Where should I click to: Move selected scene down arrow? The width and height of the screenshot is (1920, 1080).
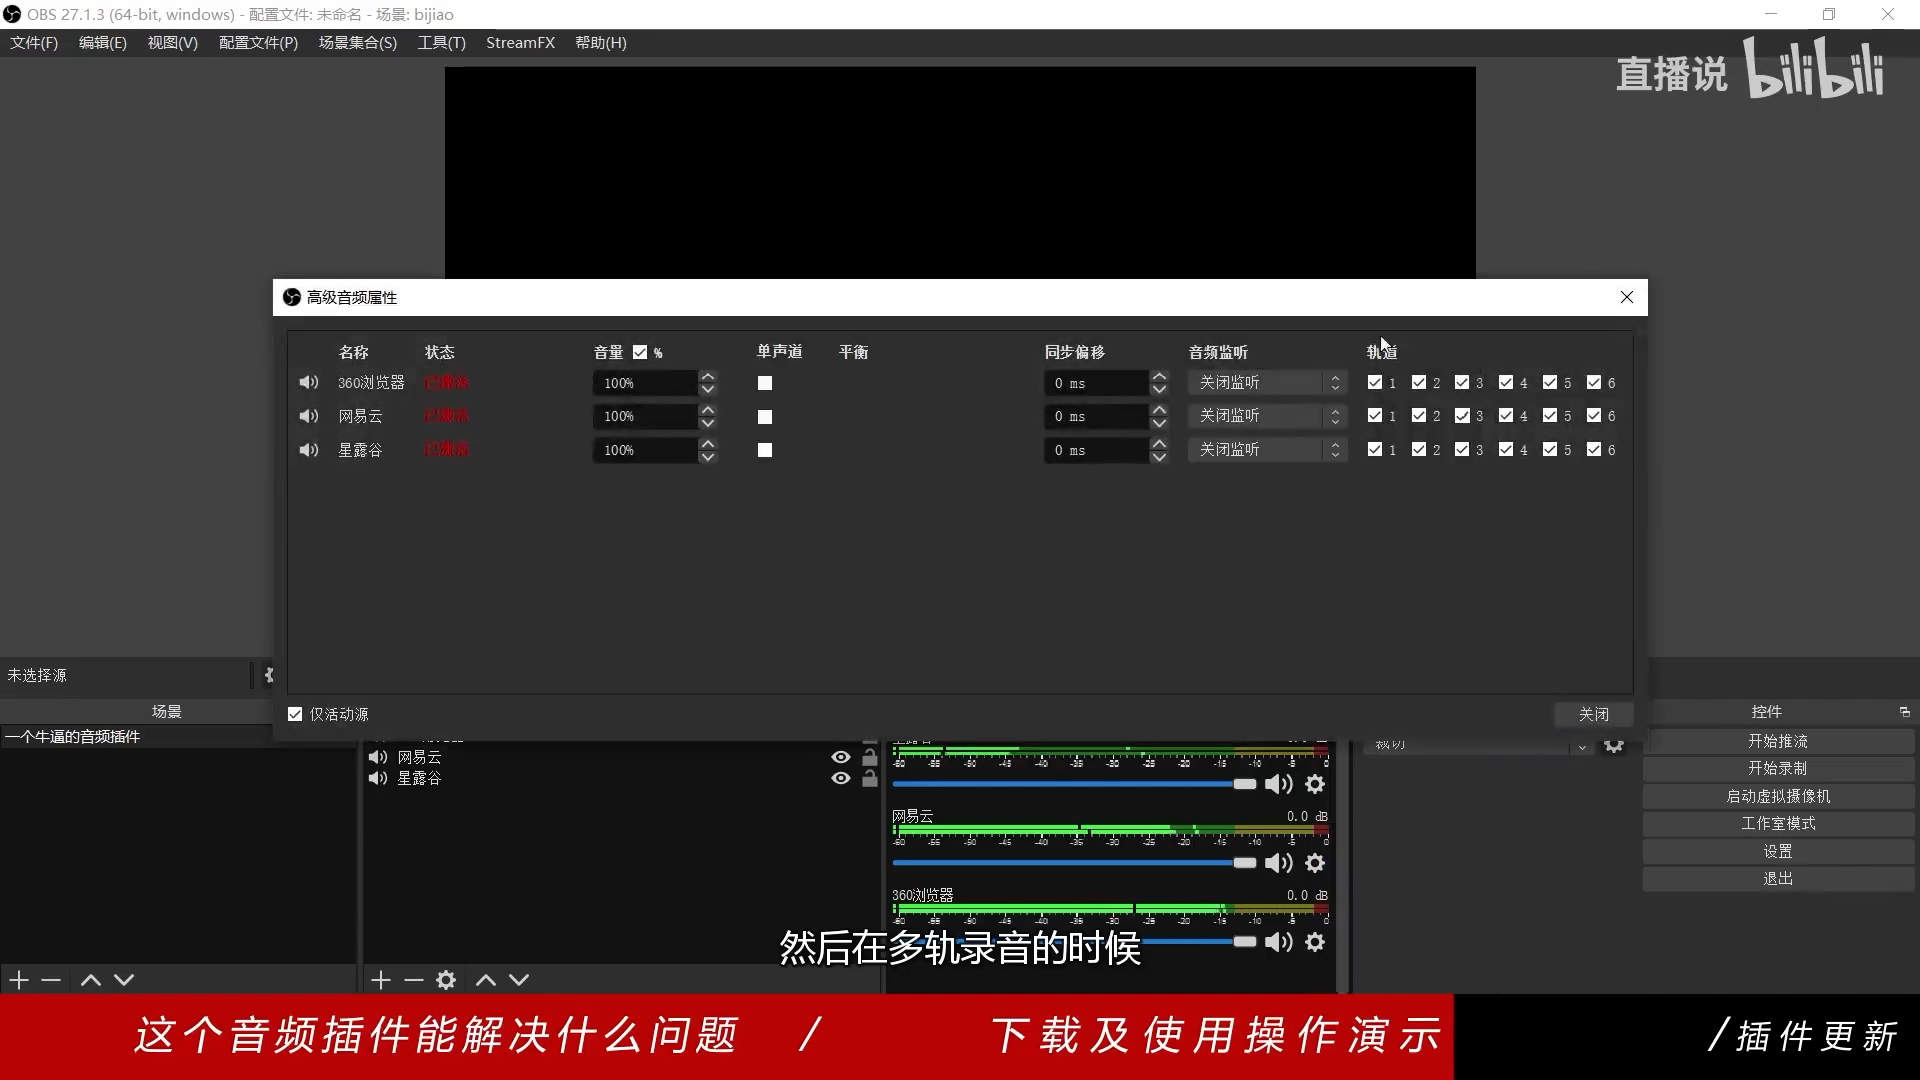tap(124, 980)
